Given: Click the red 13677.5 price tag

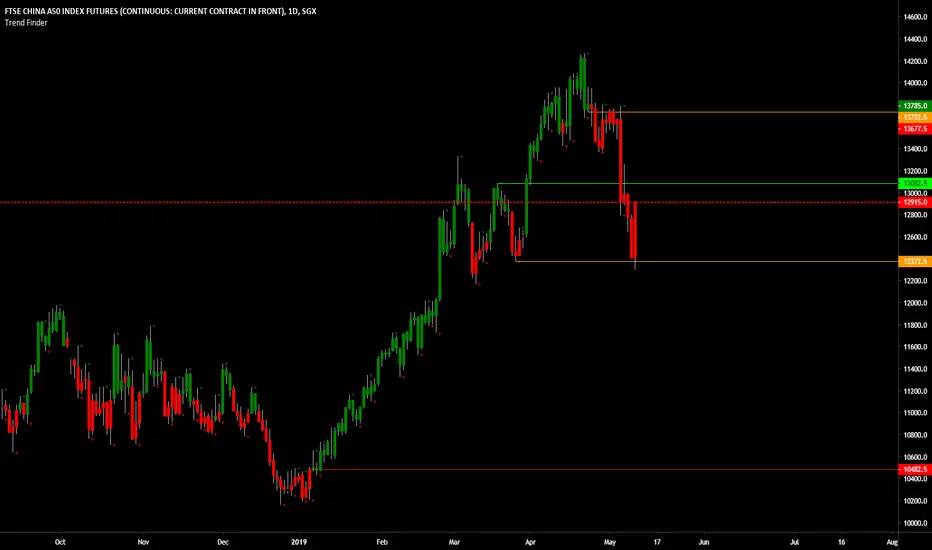Looking at the screenshot, I should coord(915,129).
